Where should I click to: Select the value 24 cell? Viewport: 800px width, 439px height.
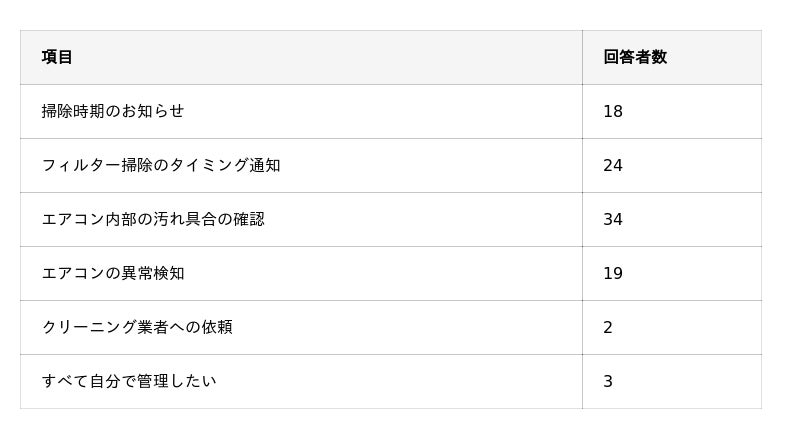pos(672,165)
